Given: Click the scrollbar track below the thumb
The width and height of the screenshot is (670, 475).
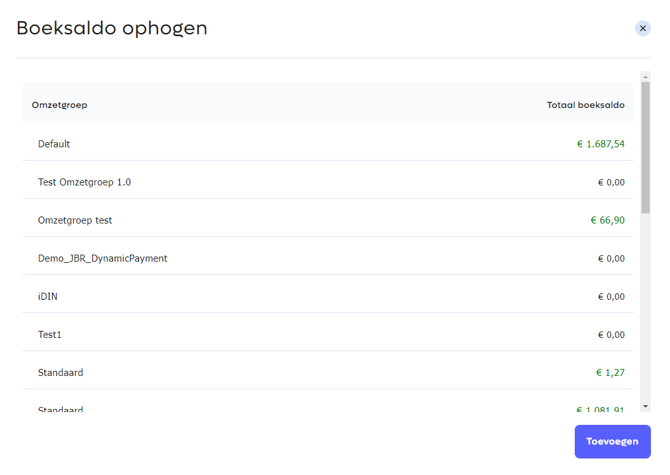Looking at the screenshot, I should pos(645,308).
